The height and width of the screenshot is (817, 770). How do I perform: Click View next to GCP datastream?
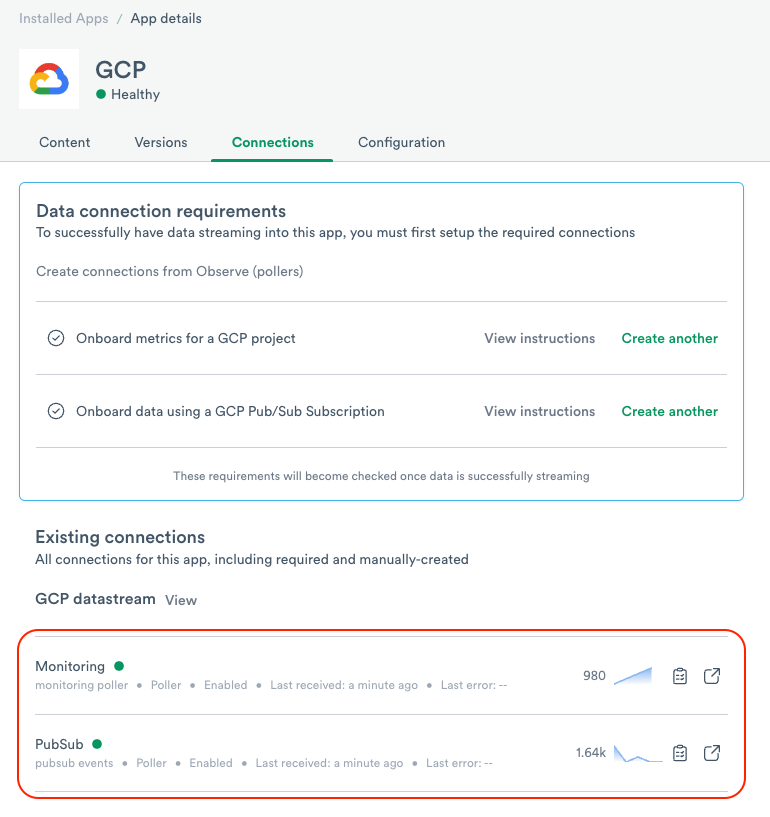[181, 600]
